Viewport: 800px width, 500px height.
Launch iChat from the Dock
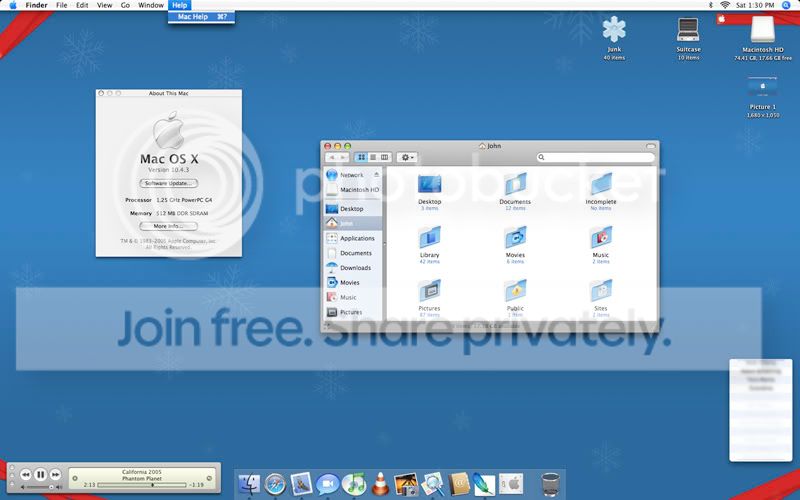327,484
